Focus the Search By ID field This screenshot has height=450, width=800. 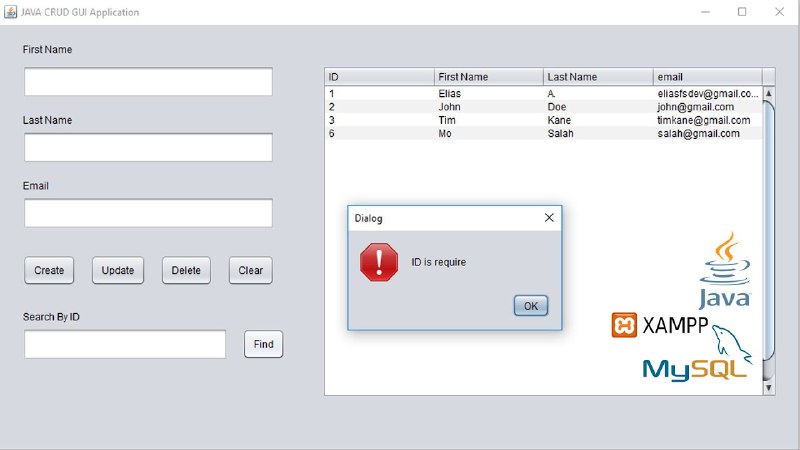pyautogui.click(x=125, y=344)
